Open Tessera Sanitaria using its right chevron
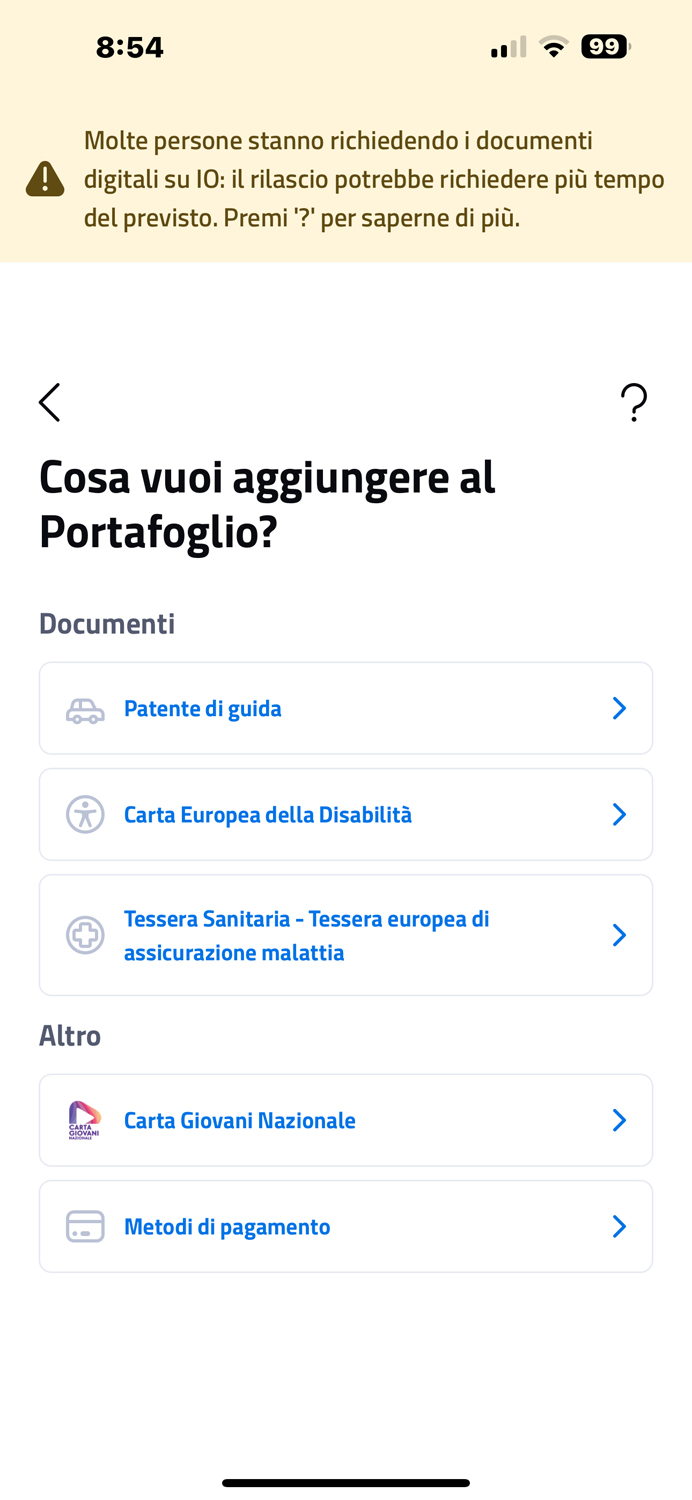 (x=619, y=935)
